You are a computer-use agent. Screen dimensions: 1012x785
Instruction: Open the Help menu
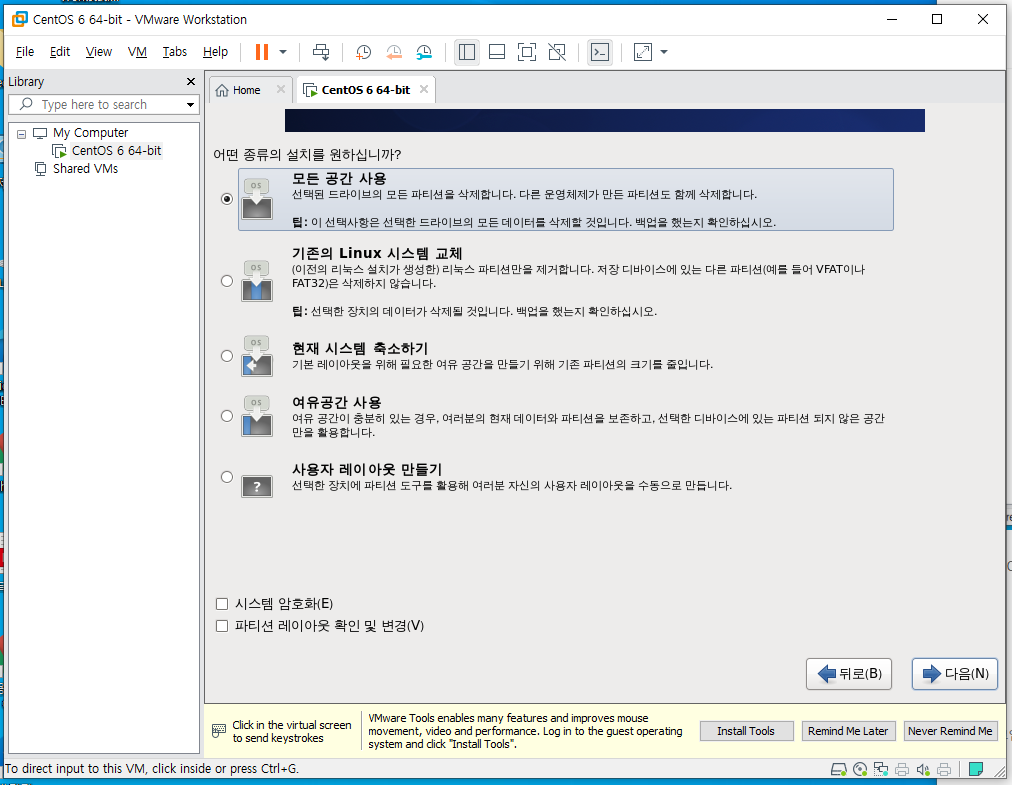(215, 52)
